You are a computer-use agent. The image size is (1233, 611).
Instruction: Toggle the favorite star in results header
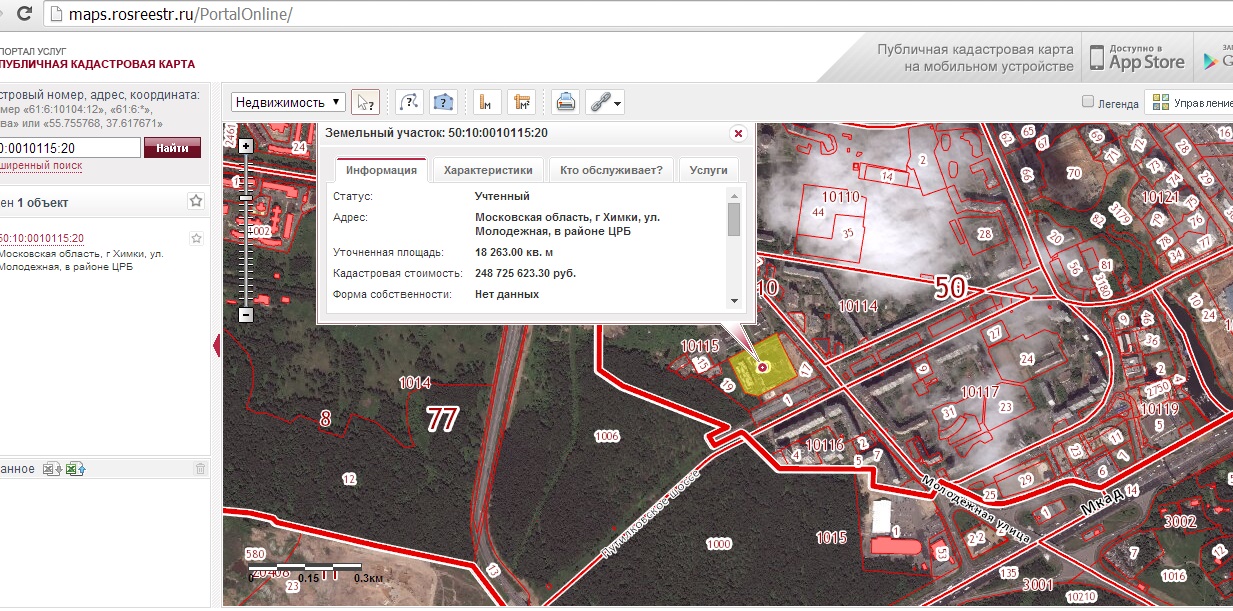196,202
